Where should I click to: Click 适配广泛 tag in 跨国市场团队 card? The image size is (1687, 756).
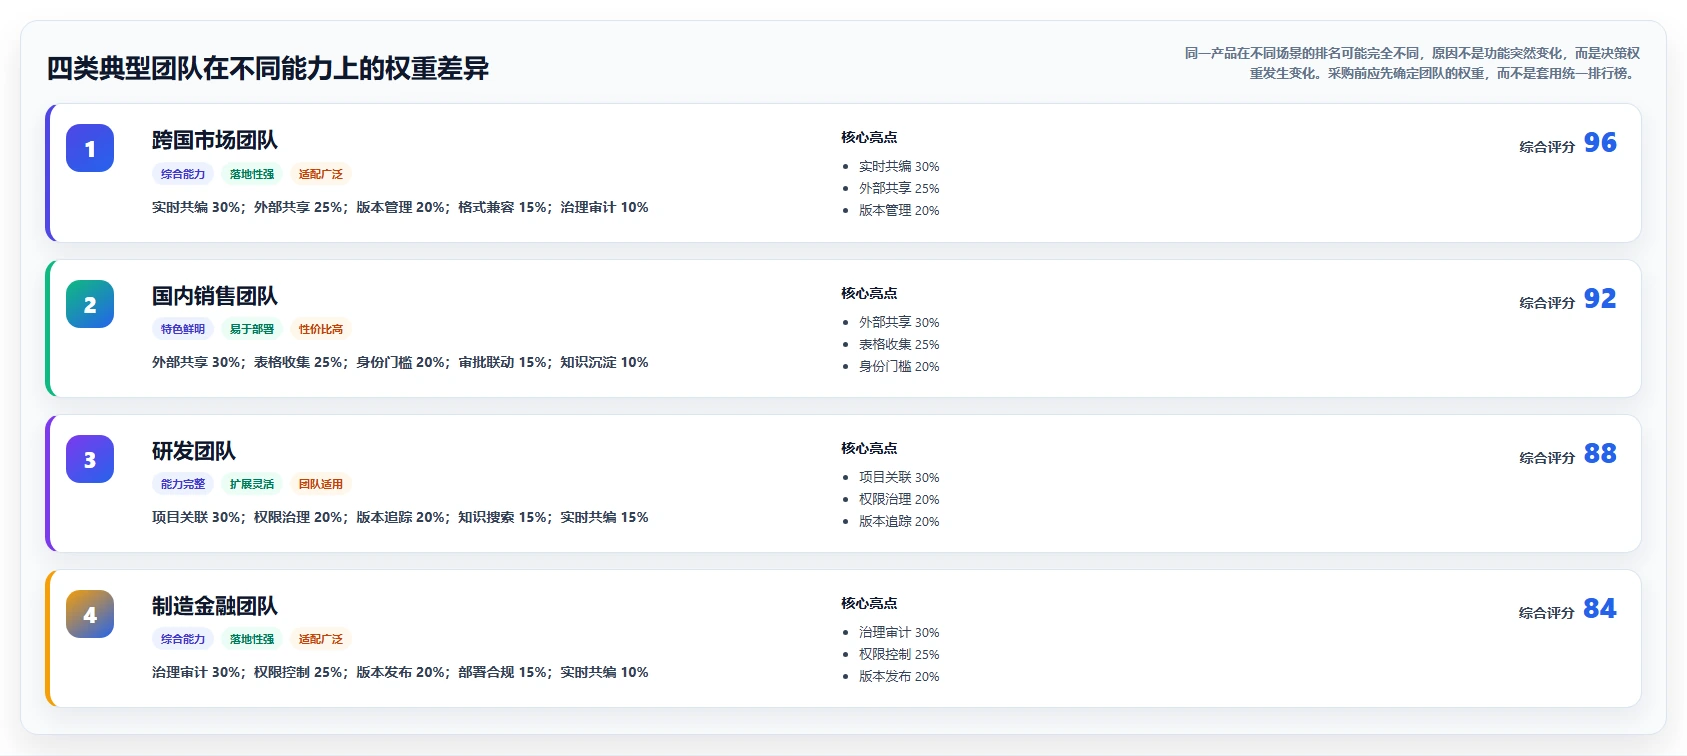click(321, 174)
